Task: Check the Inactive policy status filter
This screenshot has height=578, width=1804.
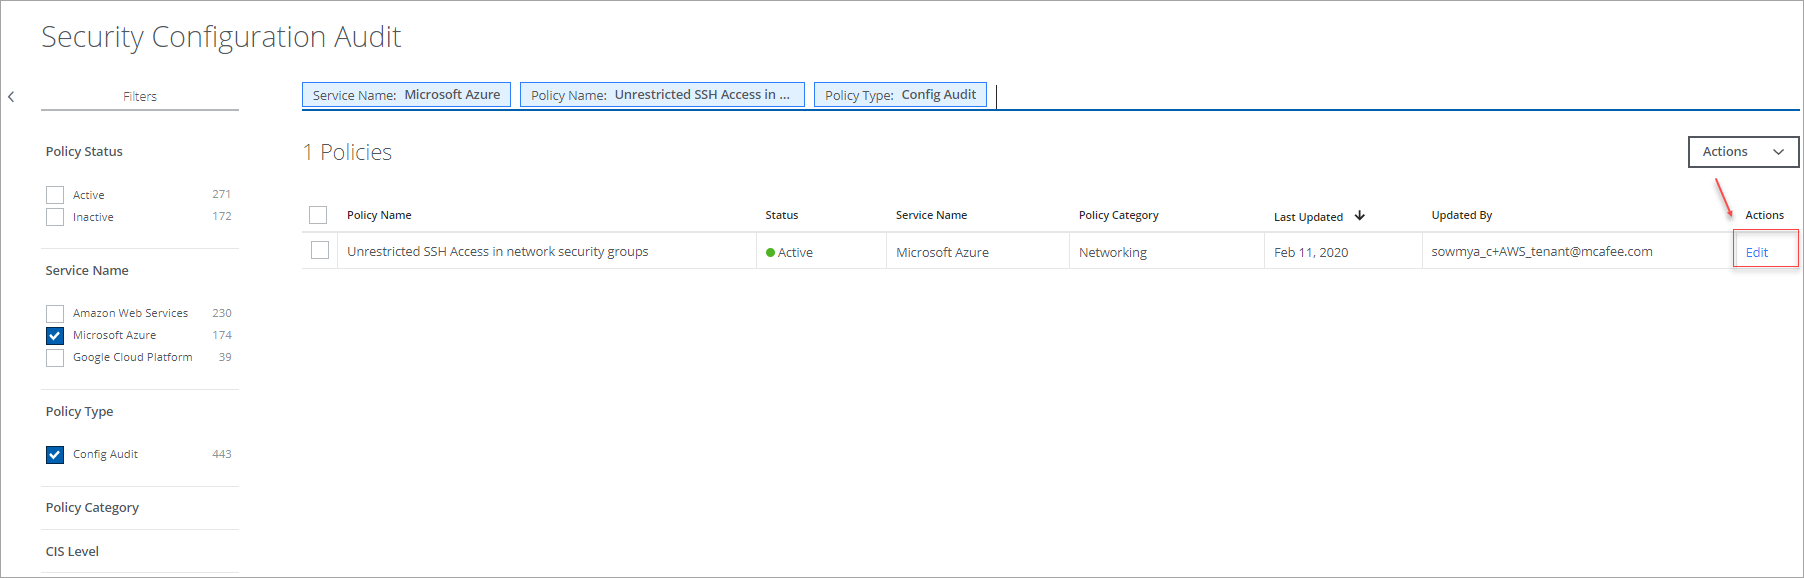Action: tap(55, 217)
